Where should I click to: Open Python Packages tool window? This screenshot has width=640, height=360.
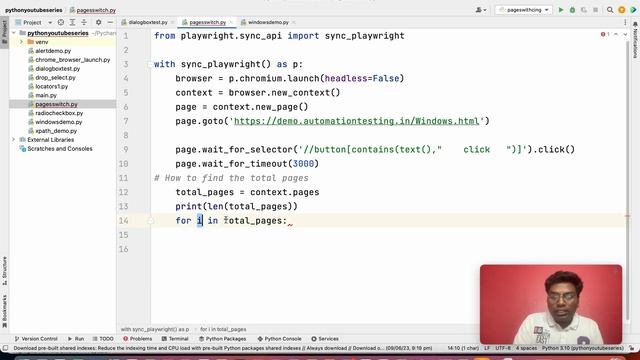coord(222,339)
